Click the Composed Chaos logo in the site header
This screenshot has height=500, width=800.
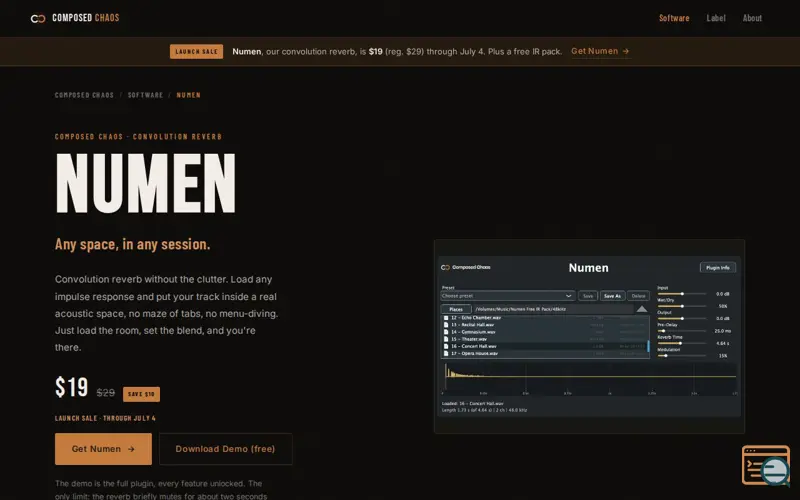point(75,18)
